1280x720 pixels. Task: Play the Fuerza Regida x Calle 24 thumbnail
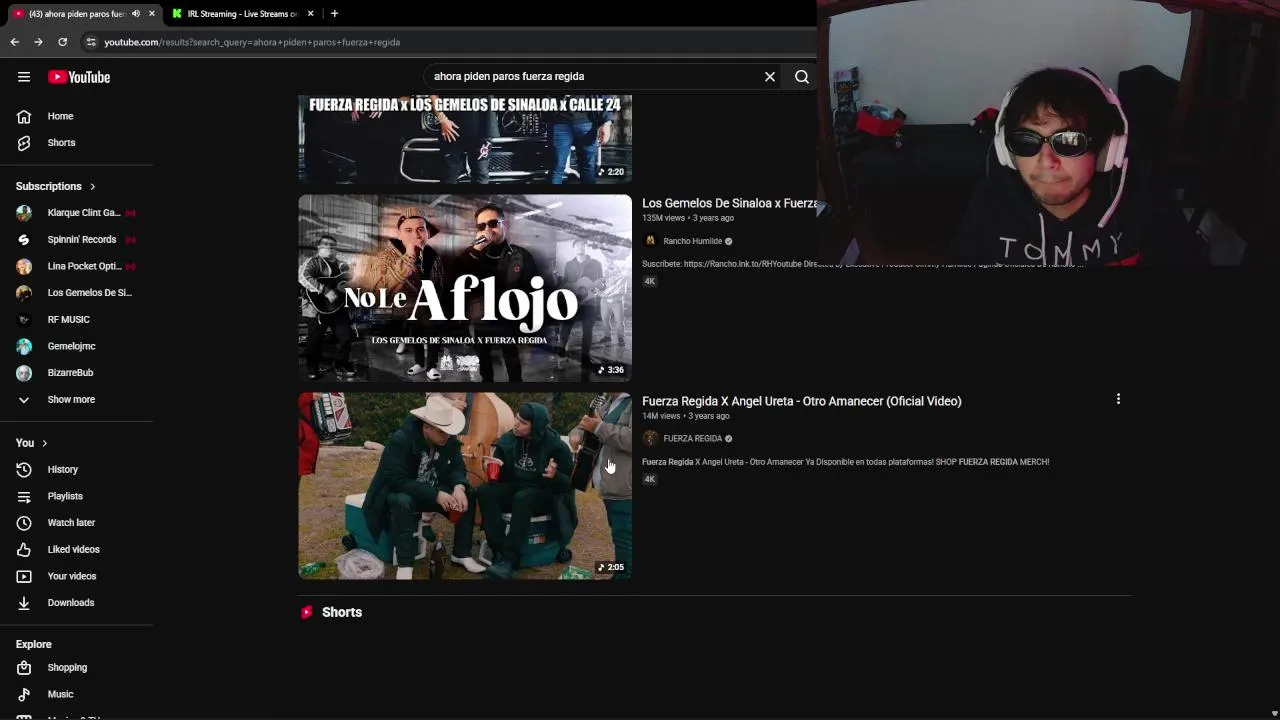[465, 139]
